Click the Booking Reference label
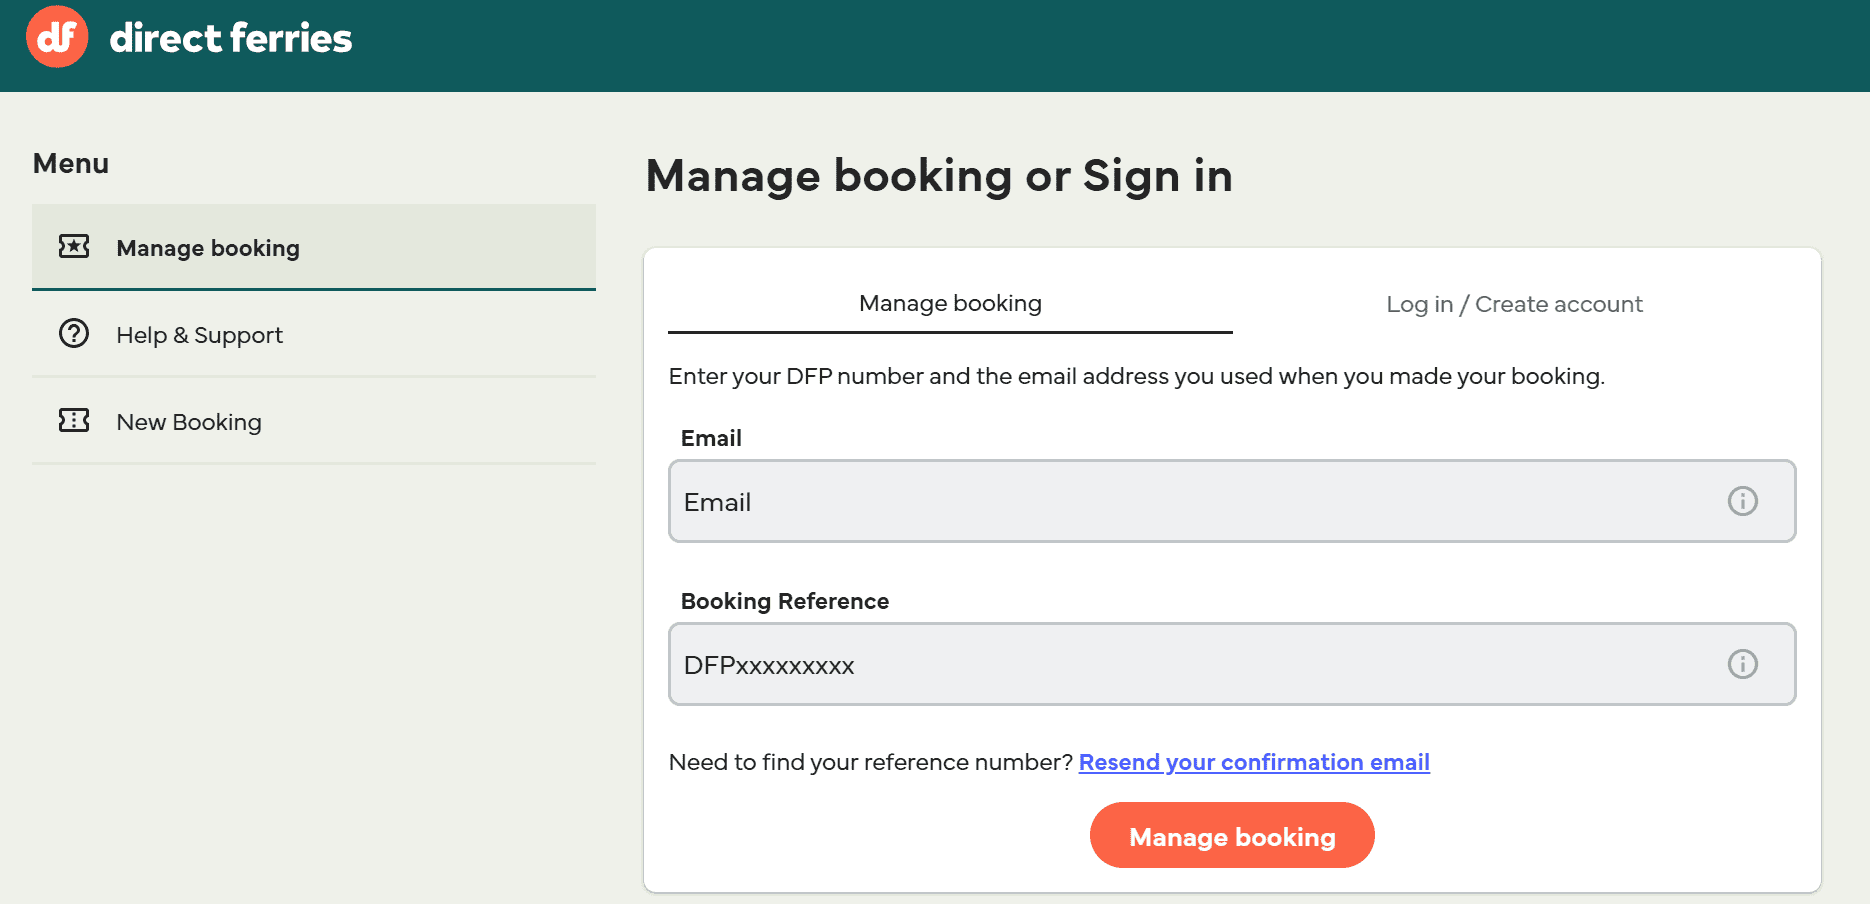The image size is (1870, 904). pyautogui.click(x=785, y=601)
